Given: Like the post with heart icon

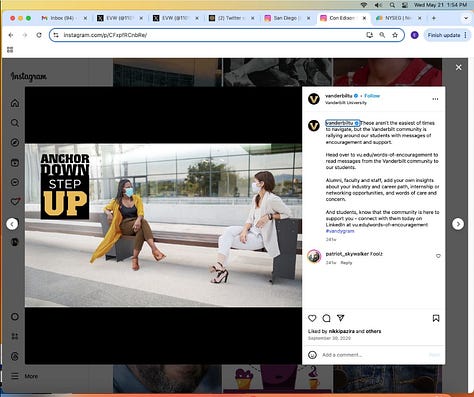Looking at the screenshot, I should 312,318.
